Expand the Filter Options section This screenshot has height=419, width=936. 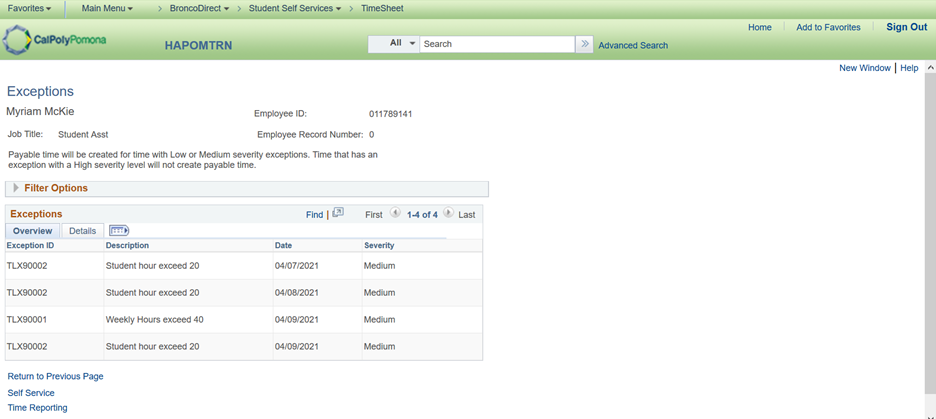point(16,188)
